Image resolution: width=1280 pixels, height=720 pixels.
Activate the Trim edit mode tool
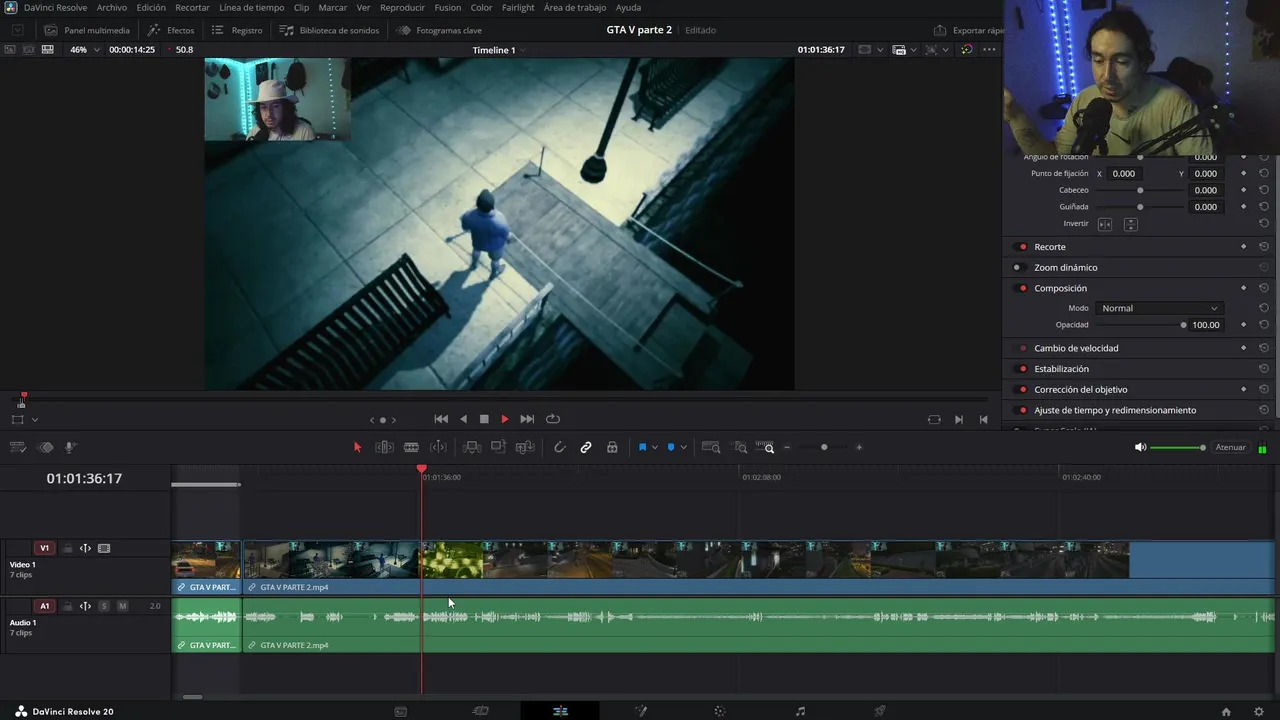pos(384,447)
